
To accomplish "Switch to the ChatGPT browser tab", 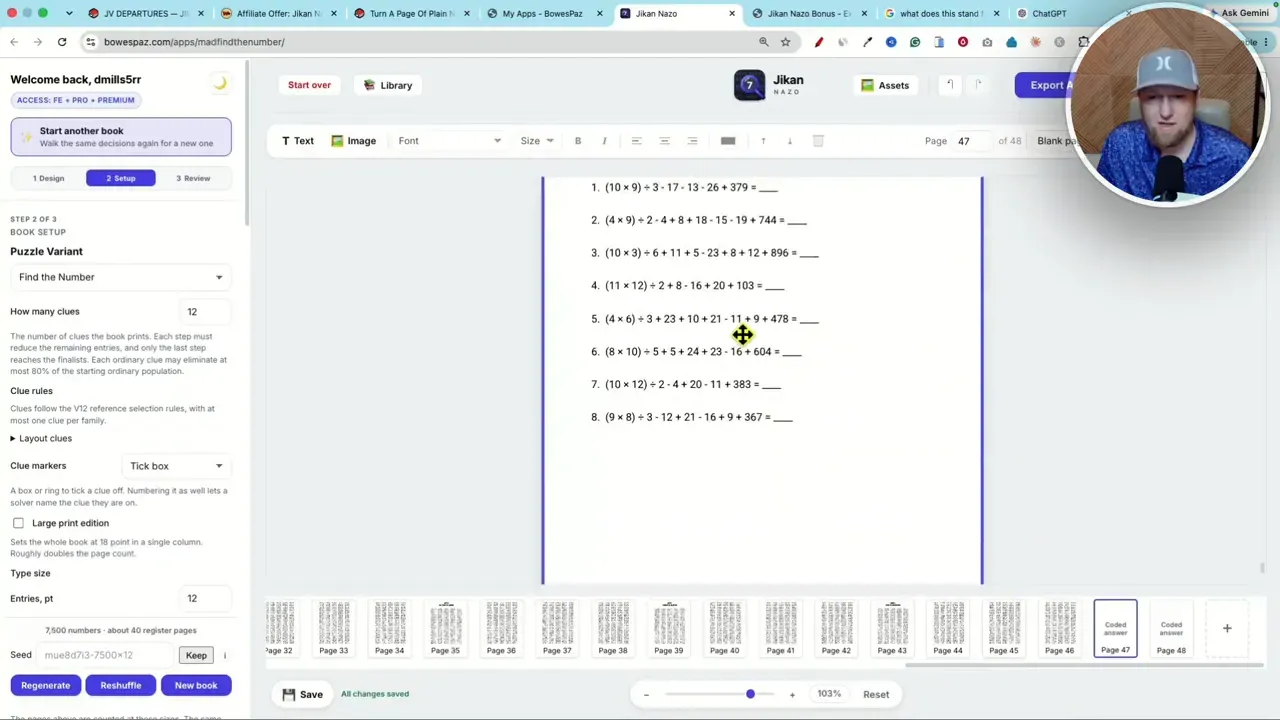I will coord(1048,14).
